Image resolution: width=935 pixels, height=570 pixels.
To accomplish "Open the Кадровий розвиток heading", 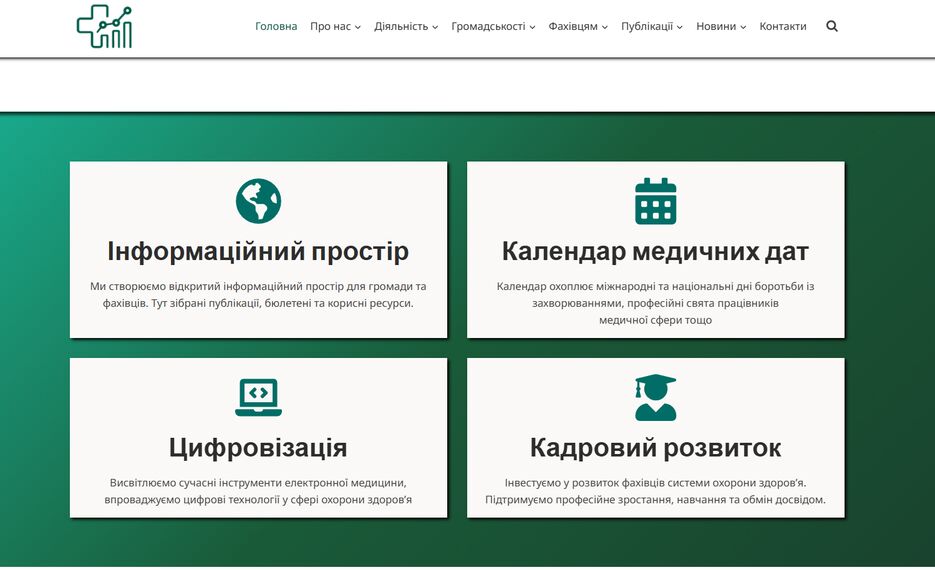I will (655, 447).
